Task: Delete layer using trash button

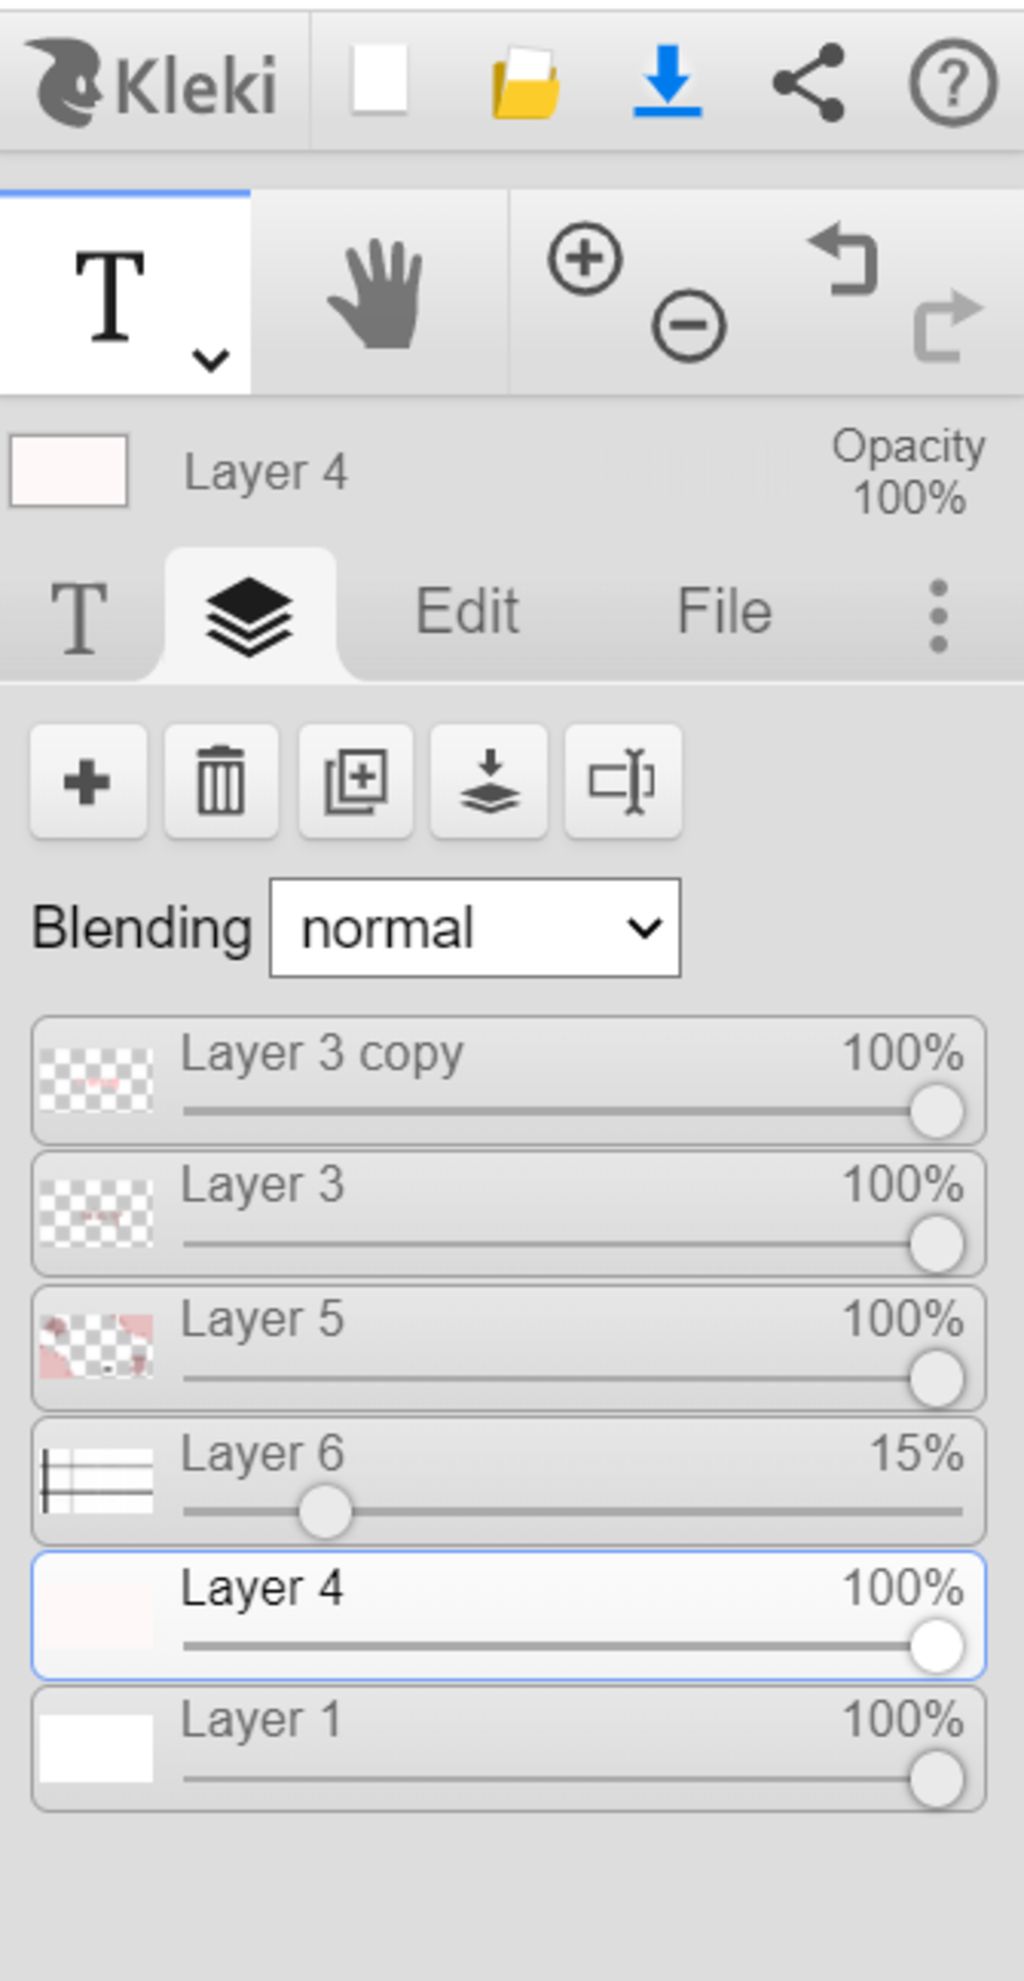Action: [x=221, y=781]
